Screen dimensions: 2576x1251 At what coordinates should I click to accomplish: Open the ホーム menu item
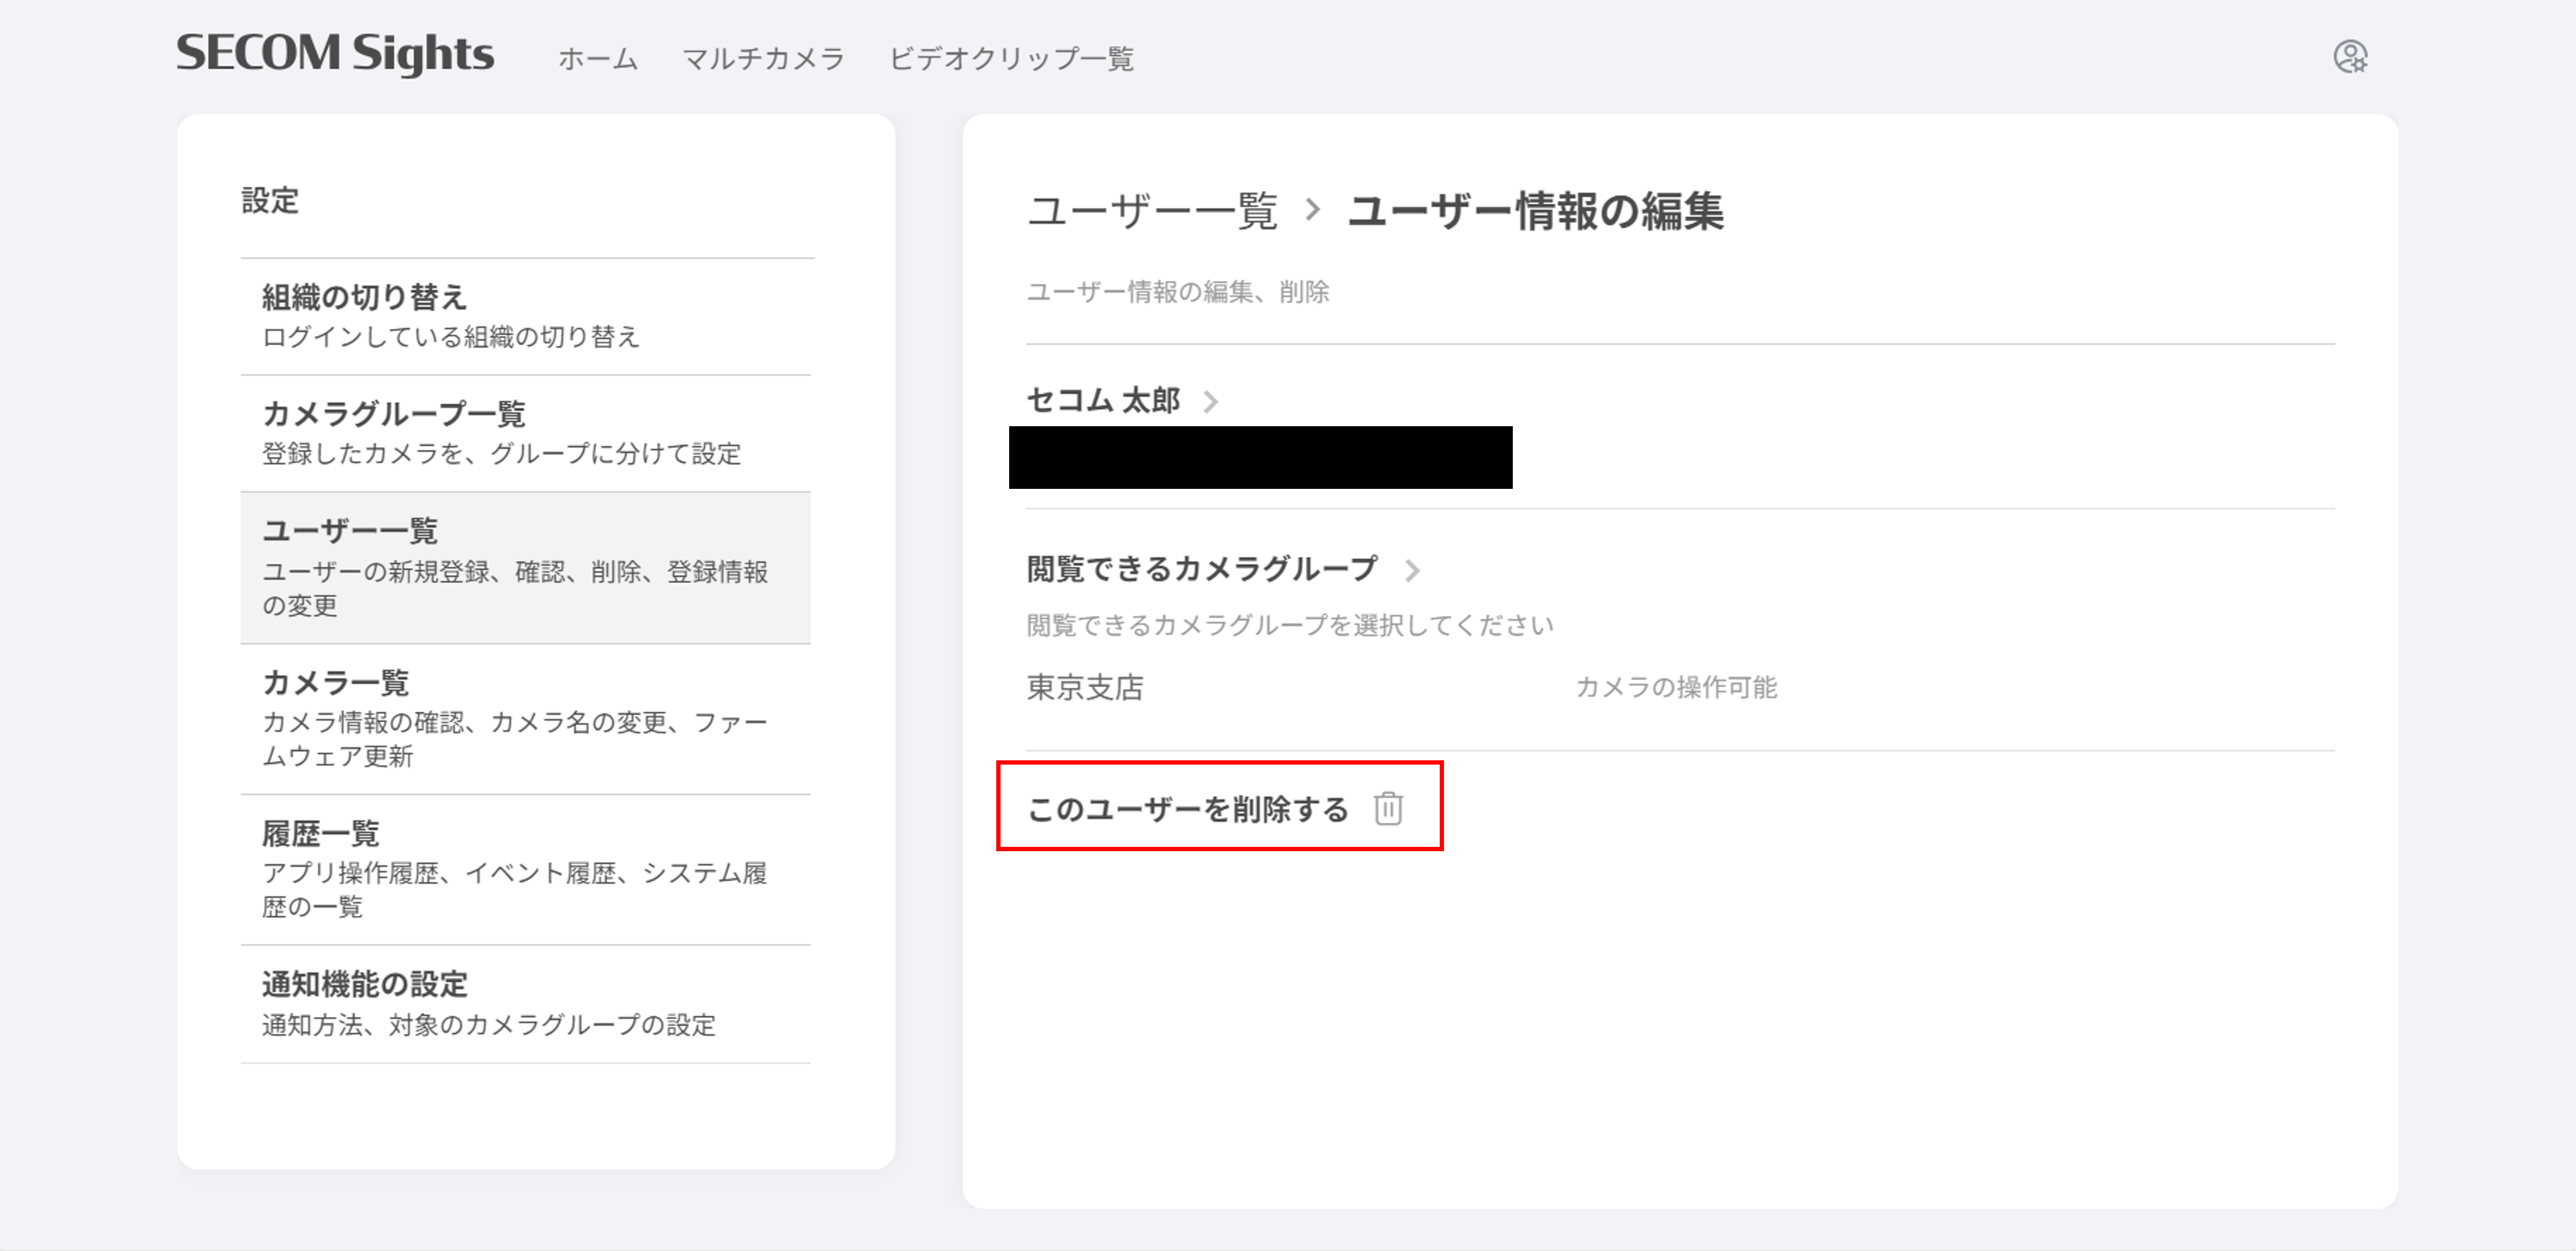597,59
